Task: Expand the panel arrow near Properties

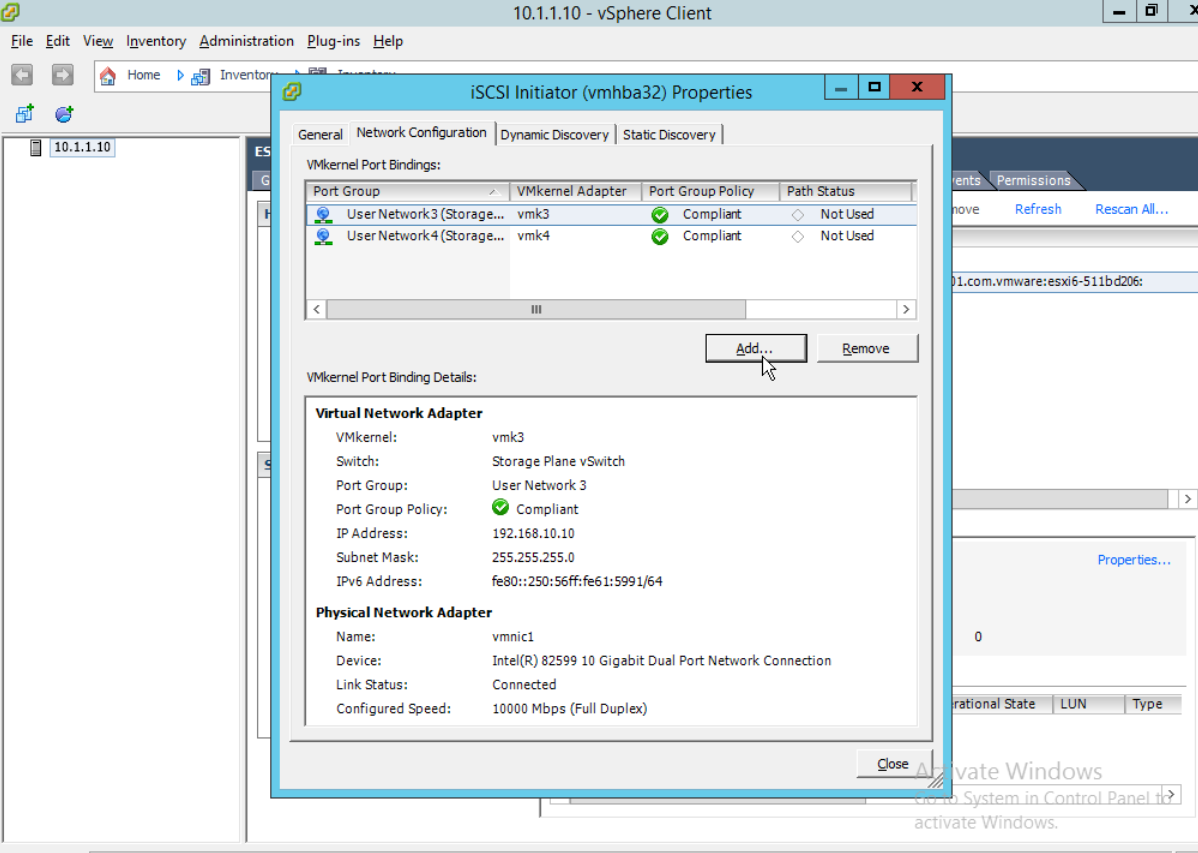Action: (x=1188, y=498)
